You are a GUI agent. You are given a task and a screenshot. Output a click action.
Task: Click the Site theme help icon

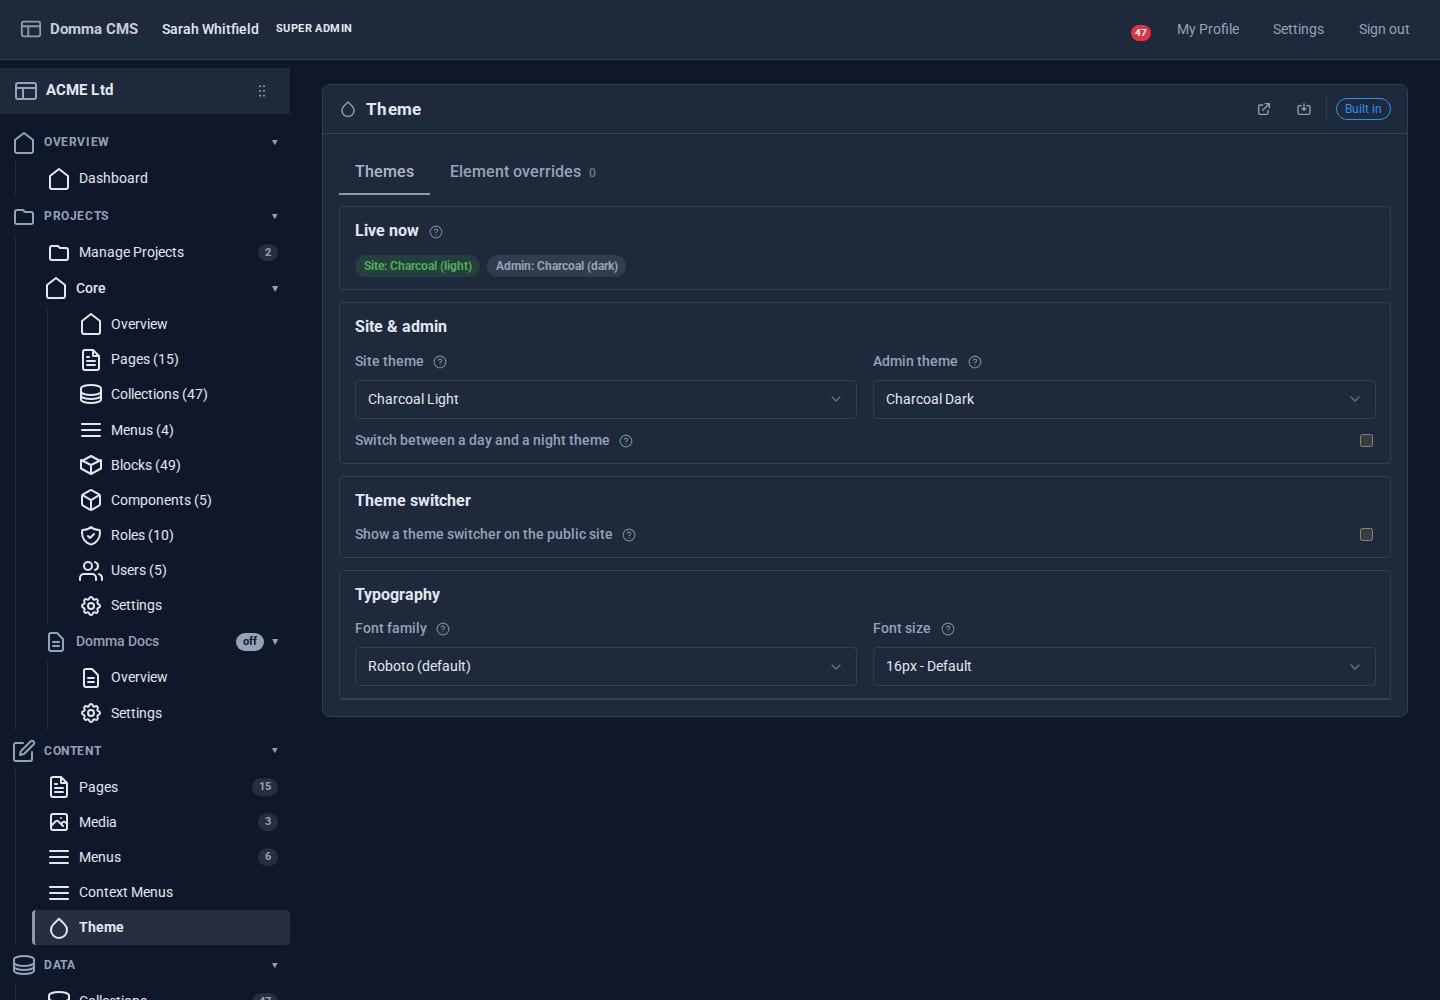coord(440,362)
